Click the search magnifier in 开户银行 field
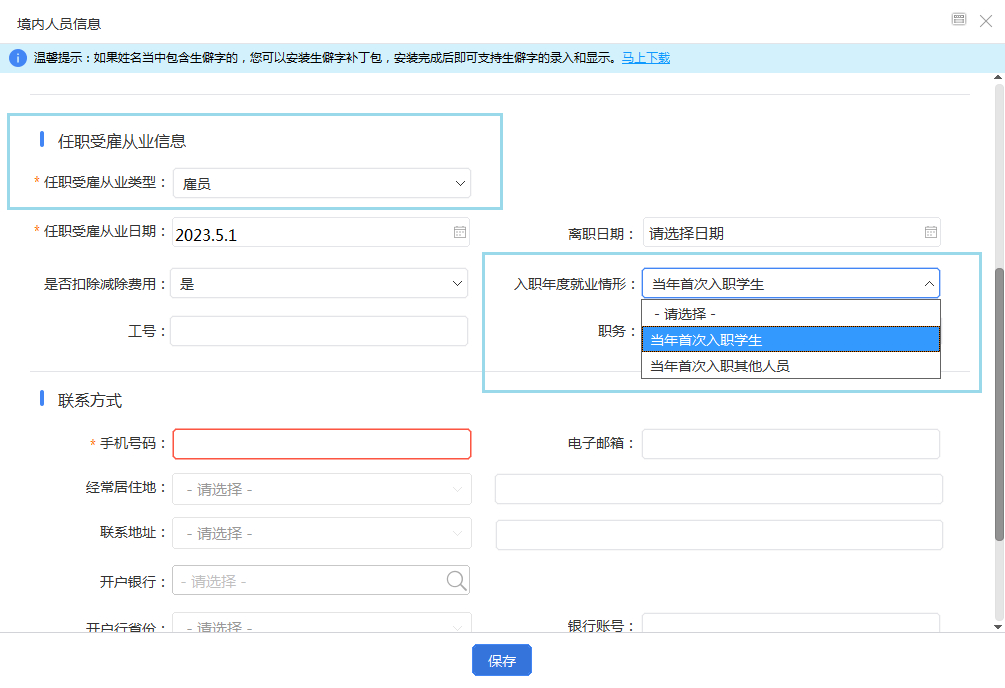The image size is (1005, 688). [x=456, y=581]
